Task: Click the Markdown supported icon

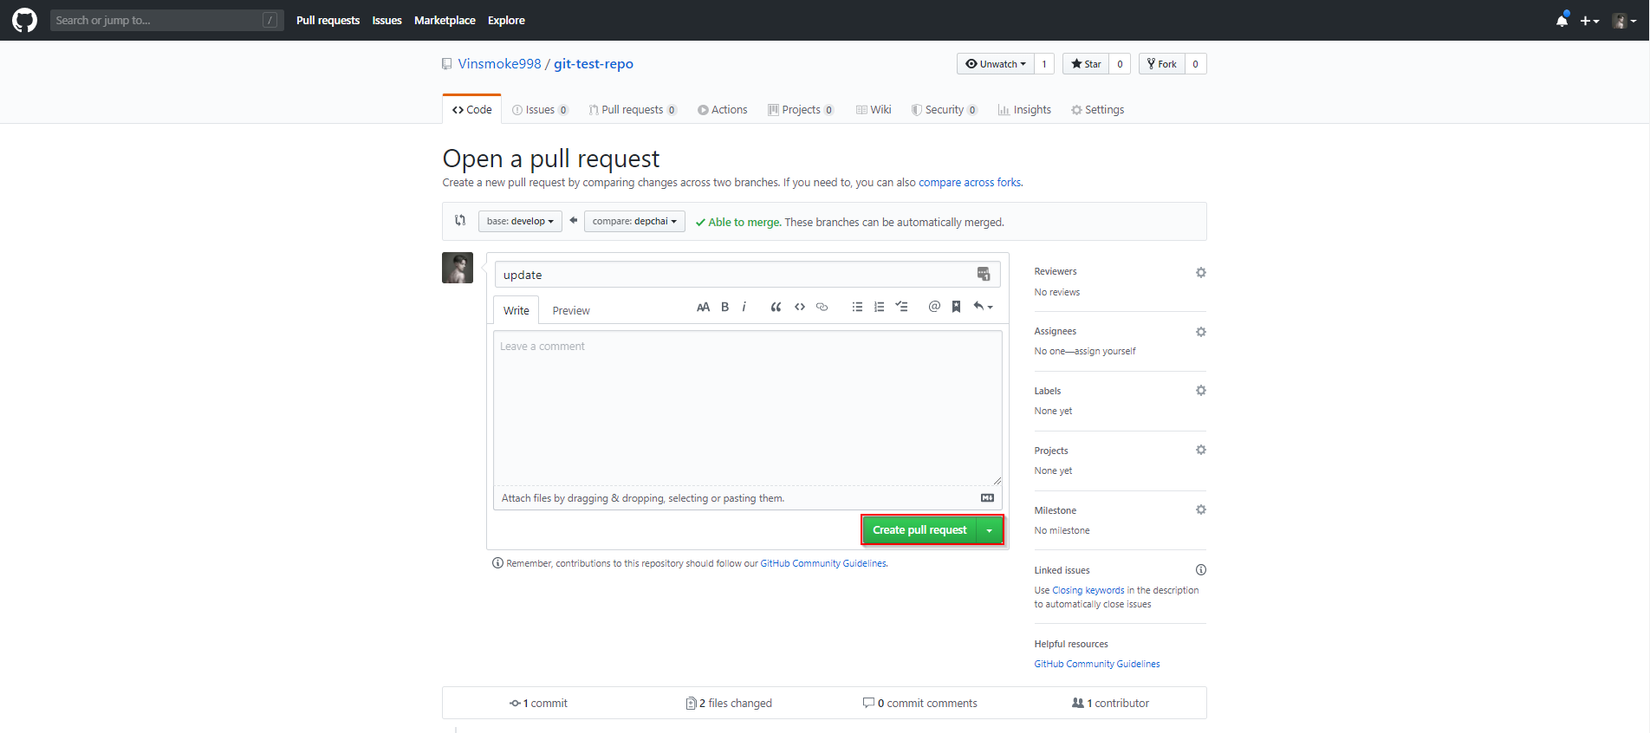Action: pos(987,498)
